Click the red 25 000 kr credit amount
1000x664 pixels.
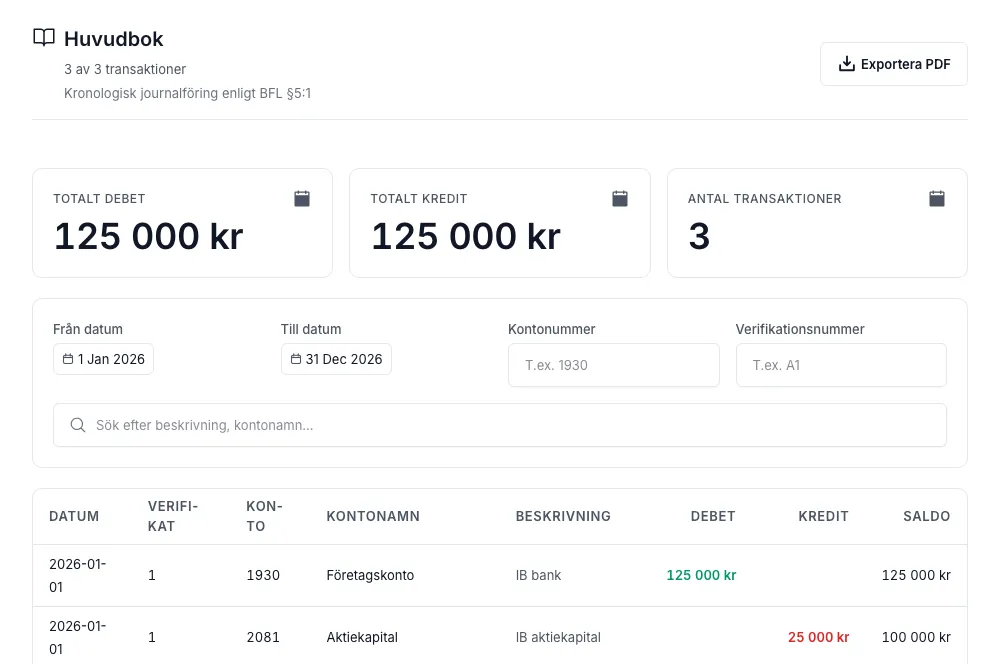point(818,637)
